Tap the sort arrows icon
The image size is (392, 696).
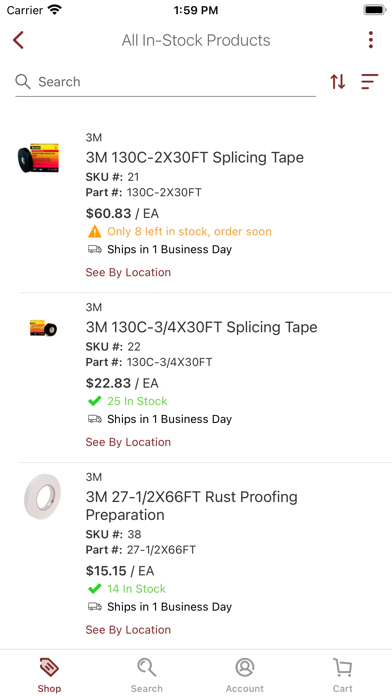(x=338, y=82)
